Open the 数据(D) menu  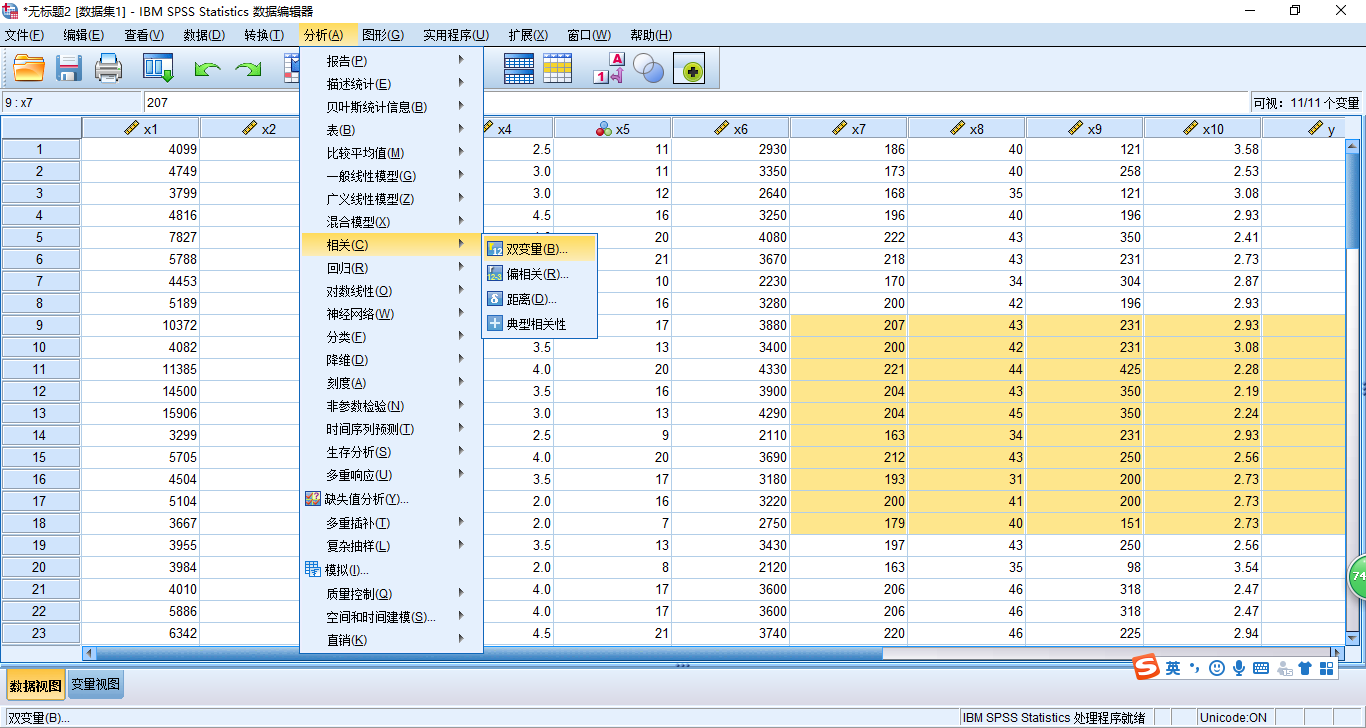coord(204,35)
